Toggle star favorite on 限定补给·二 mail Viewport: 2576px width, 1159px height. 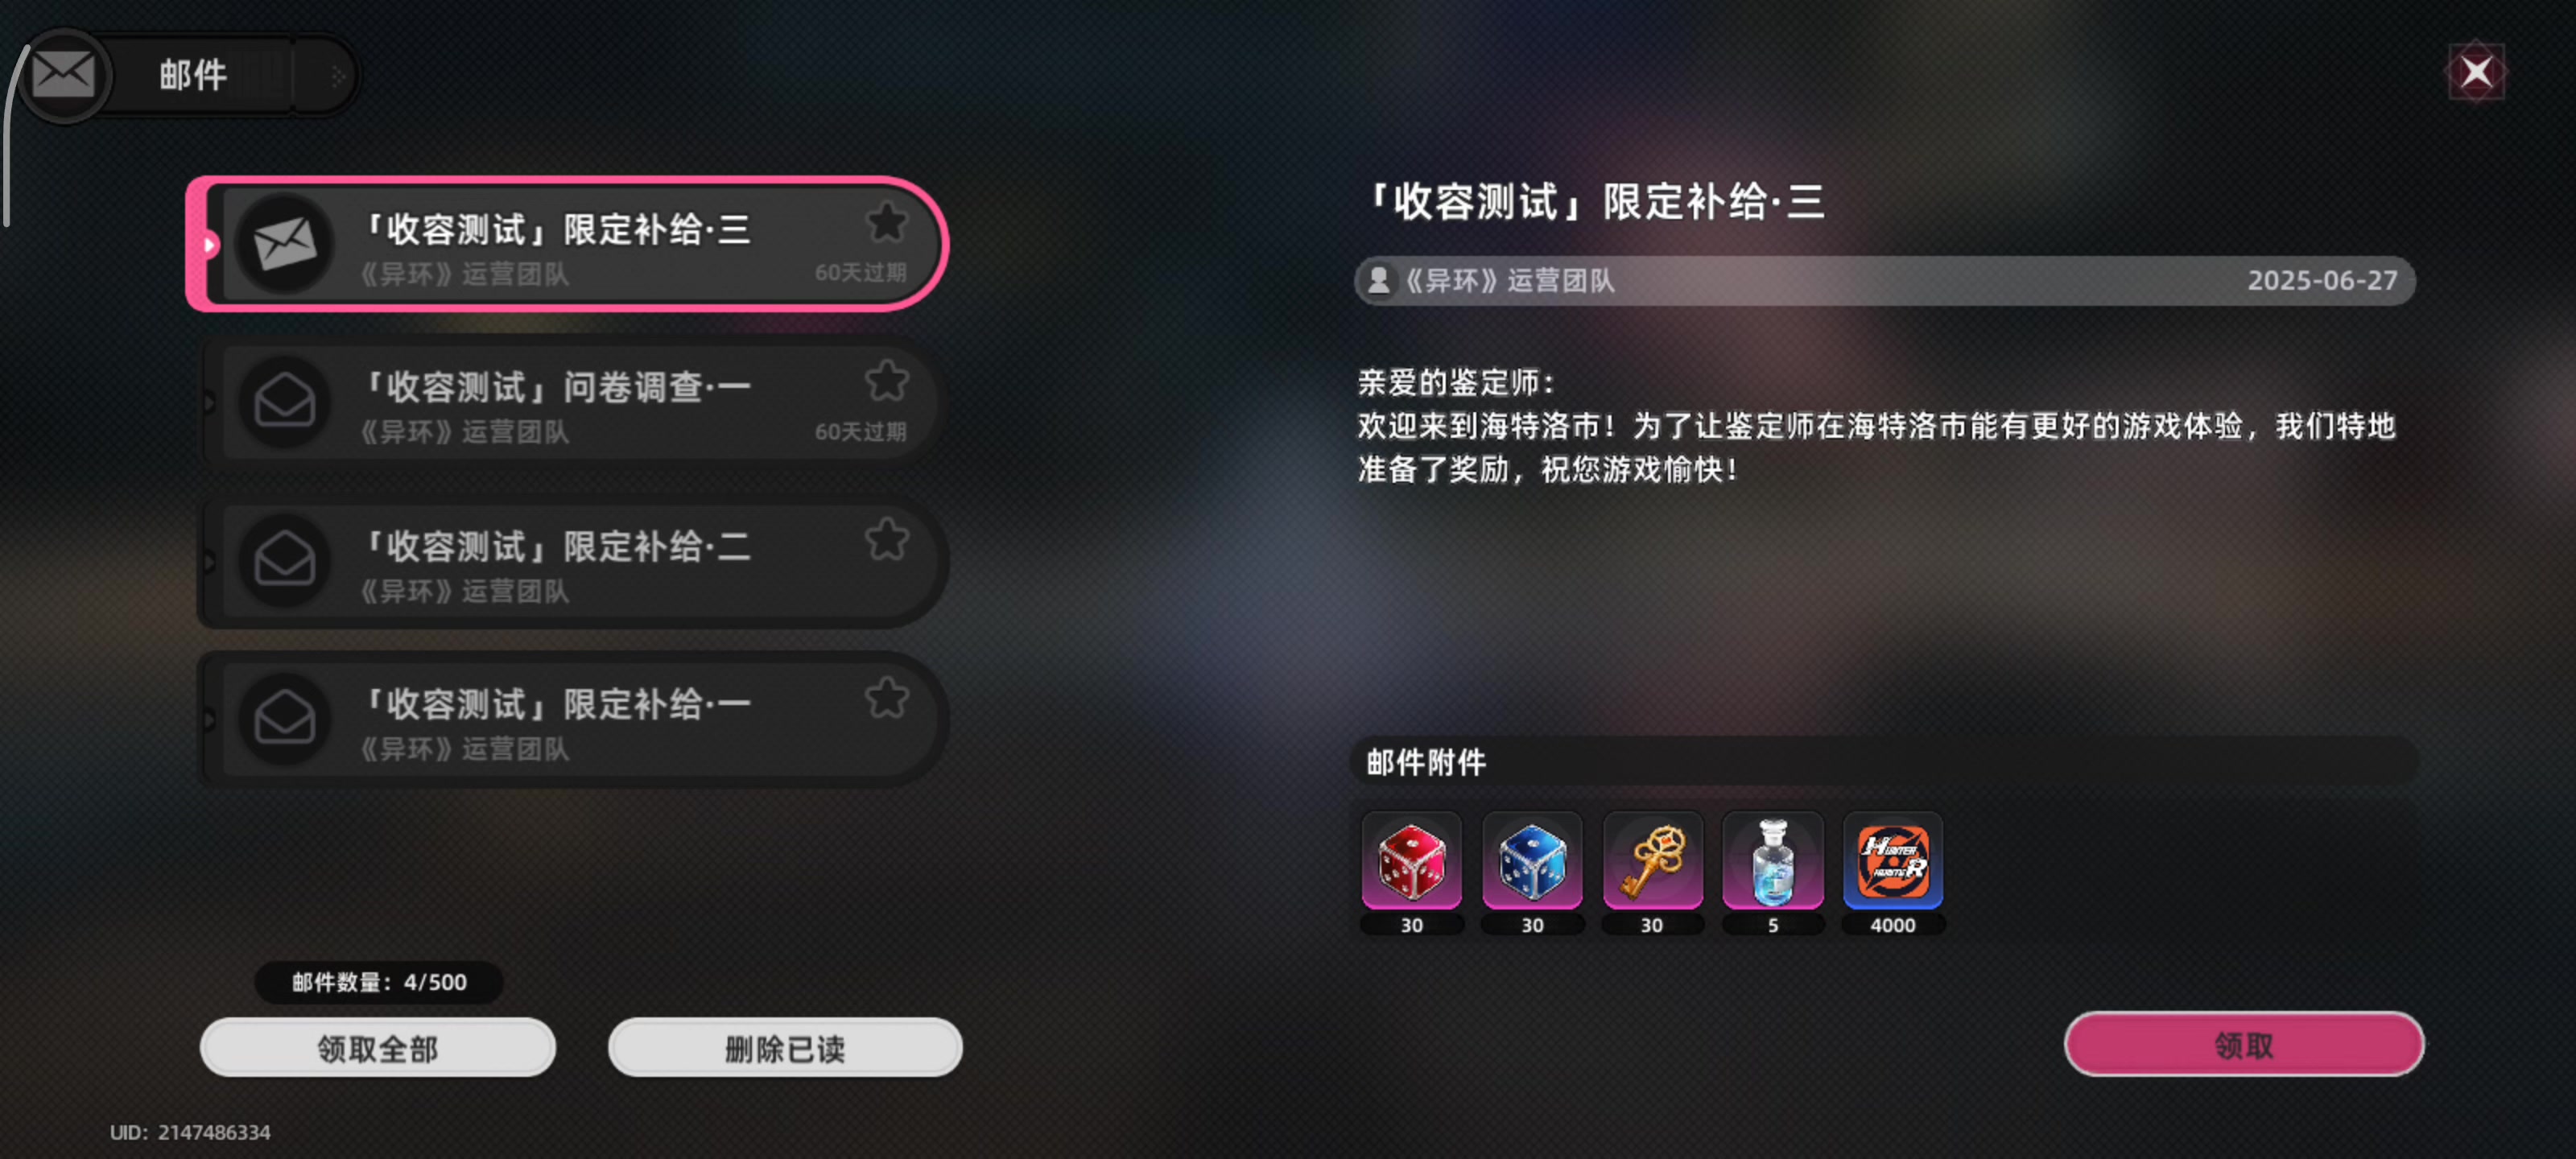pos(886,540)
